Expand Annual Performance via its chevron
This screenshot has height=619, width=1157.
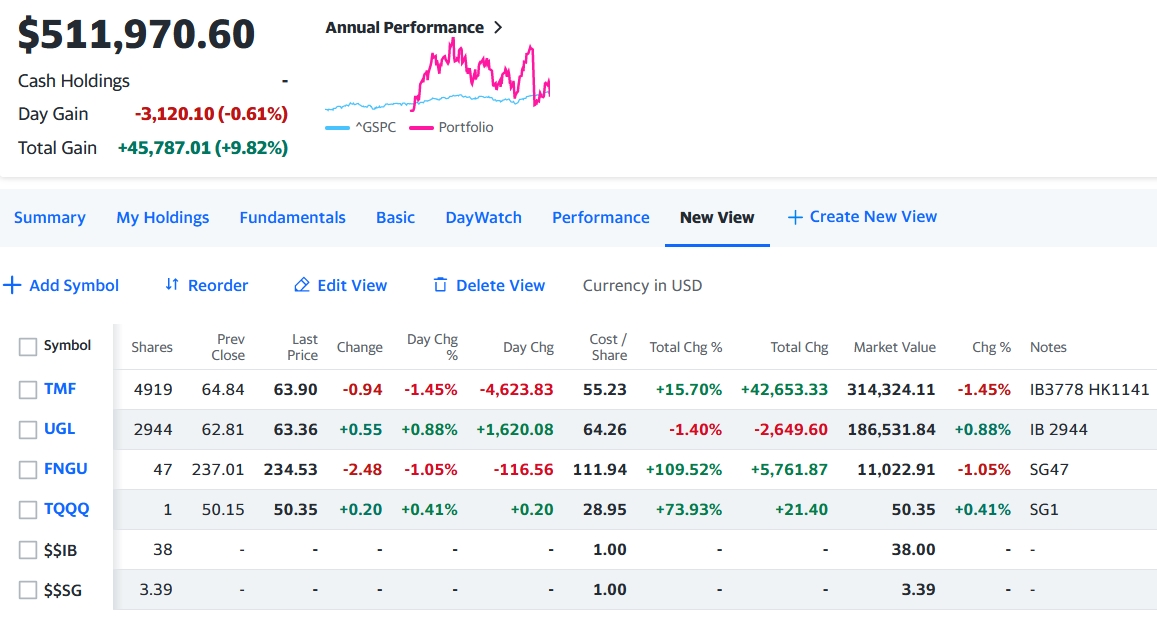click(498, 28)
